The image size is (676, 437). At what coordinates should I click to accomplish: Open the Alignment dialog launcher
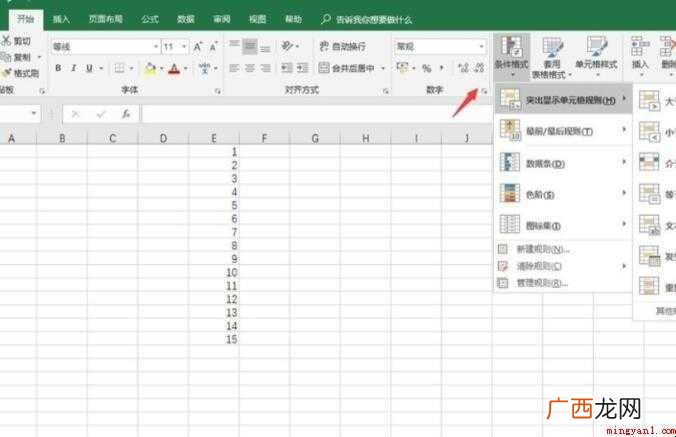[x=385, y=91]
